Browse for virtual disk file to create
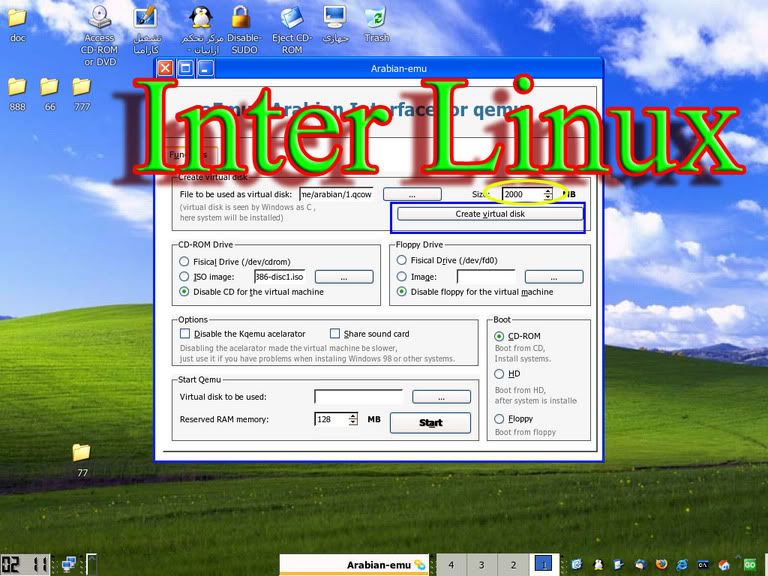Image resolution: width=768 pixels, height=576 pixels. [412, 194]
